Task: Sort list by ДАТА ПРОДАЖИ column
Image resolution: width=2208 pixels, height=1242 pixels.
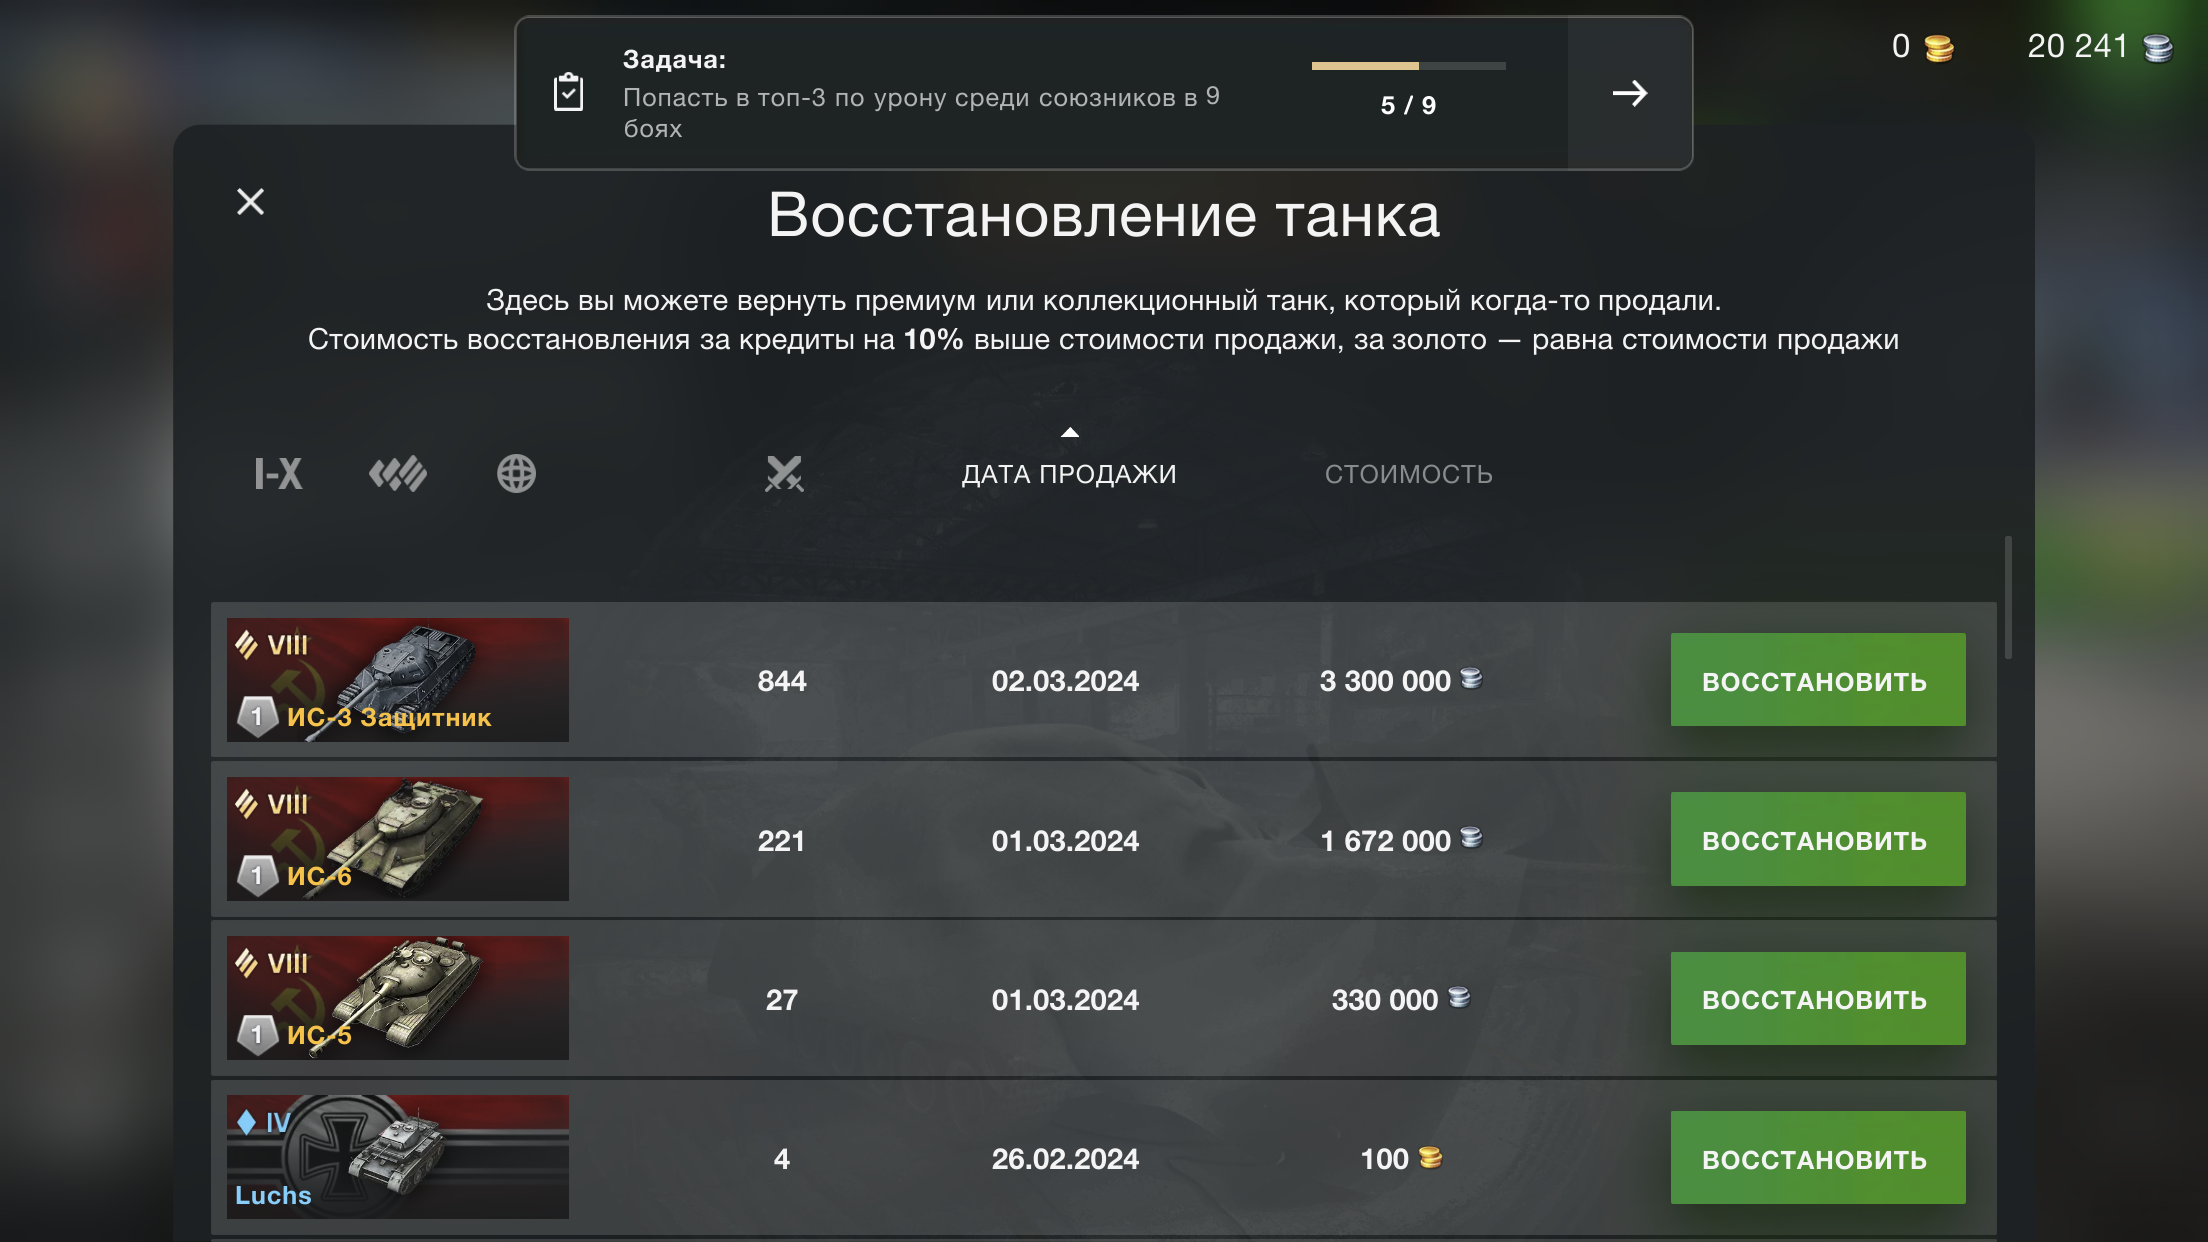Action: click(x=1069, y=474)
